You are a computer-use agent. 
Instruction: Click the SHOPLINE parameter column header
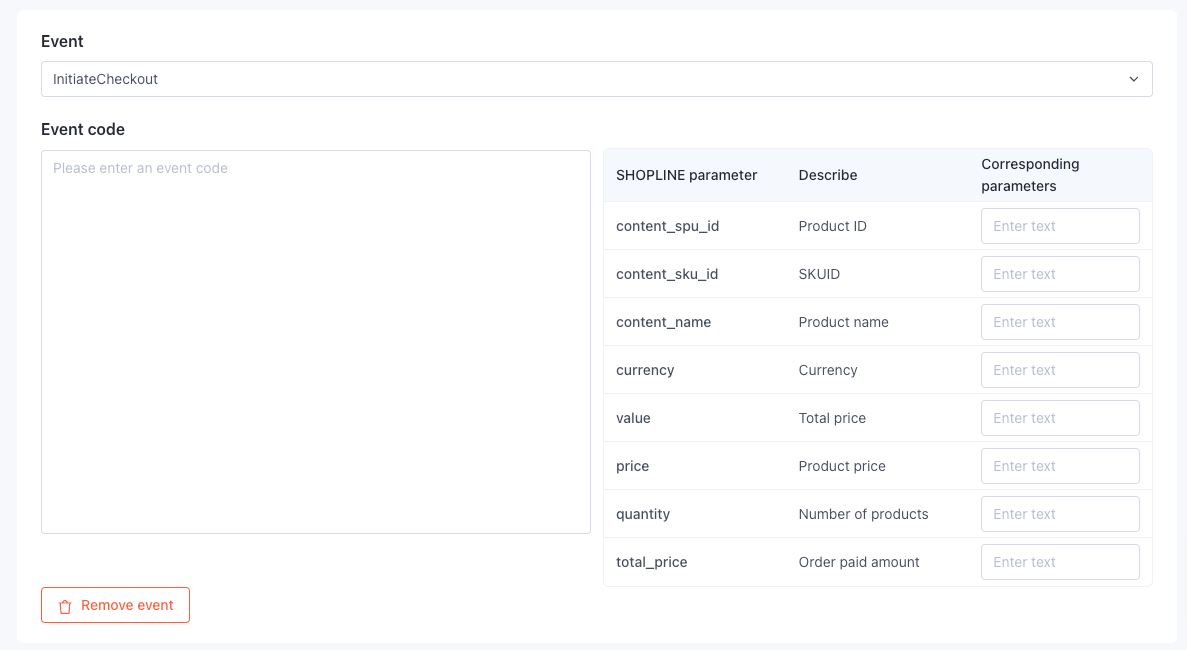686,175
